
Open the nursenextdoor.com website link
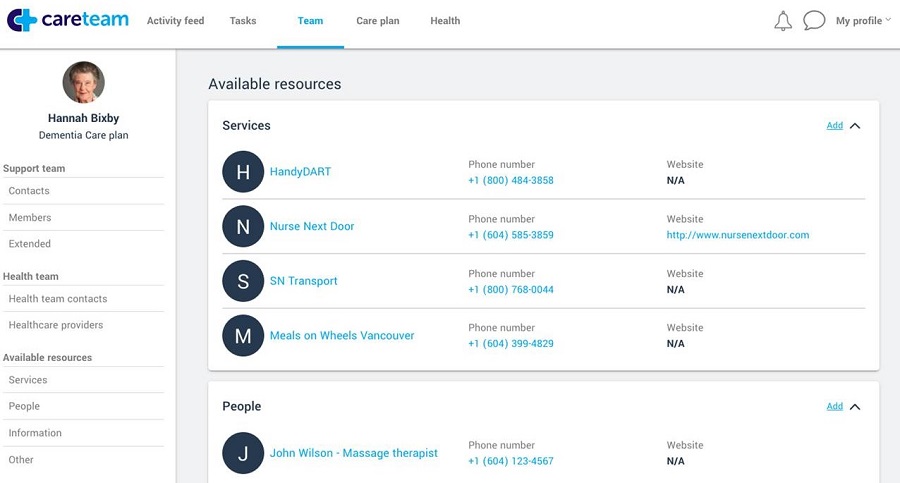pyautogui.click(x=737, y=235)
